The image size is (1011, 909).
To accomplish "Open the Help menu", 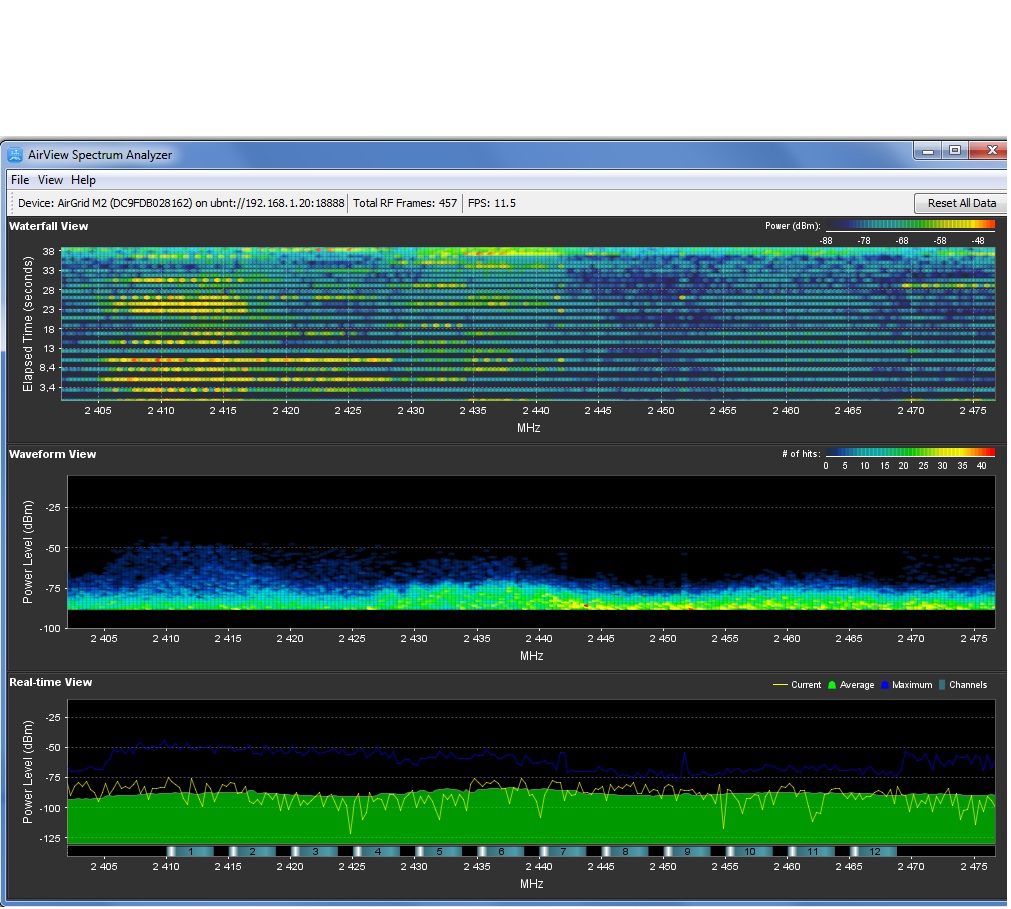I will click(x=83, y=180).
